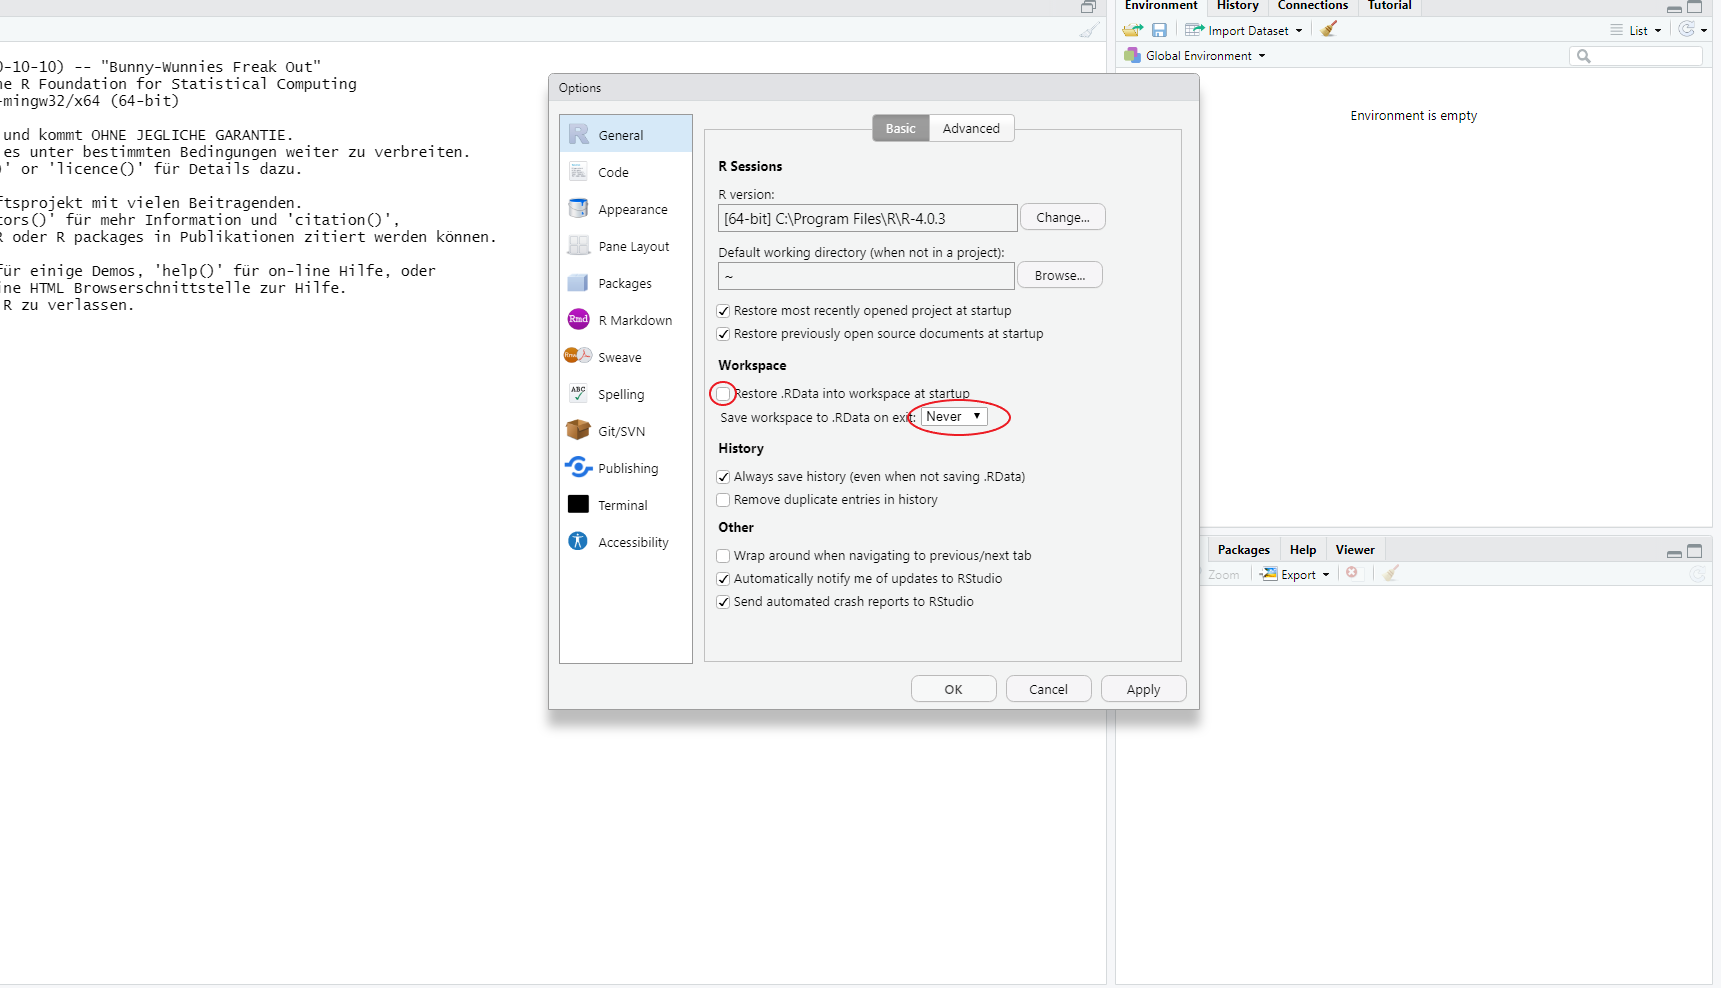The width and height of the screenshot is (1721, 988).
Task: Click the Cancel button
Action: pyautogui.click(x=1048, y=689)
